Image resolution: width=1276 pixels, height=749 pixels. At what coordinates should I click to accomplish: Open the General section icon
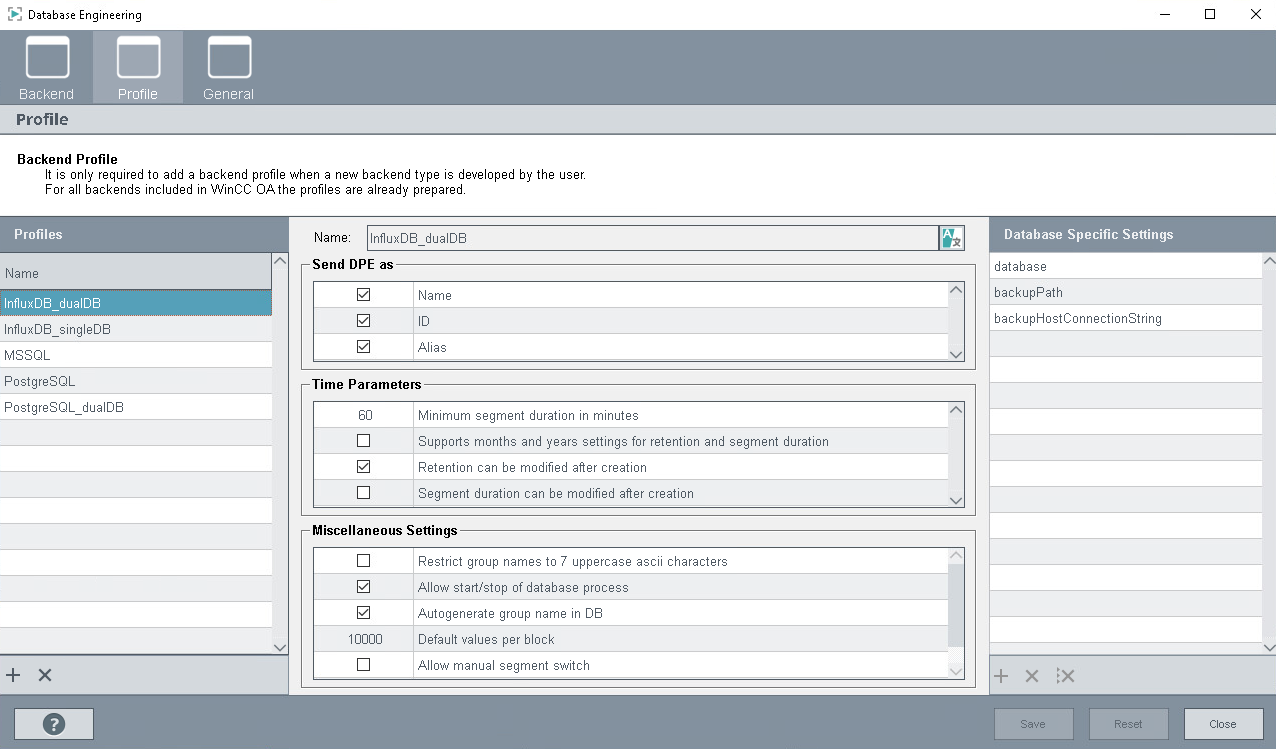click(x=228, y=66)
